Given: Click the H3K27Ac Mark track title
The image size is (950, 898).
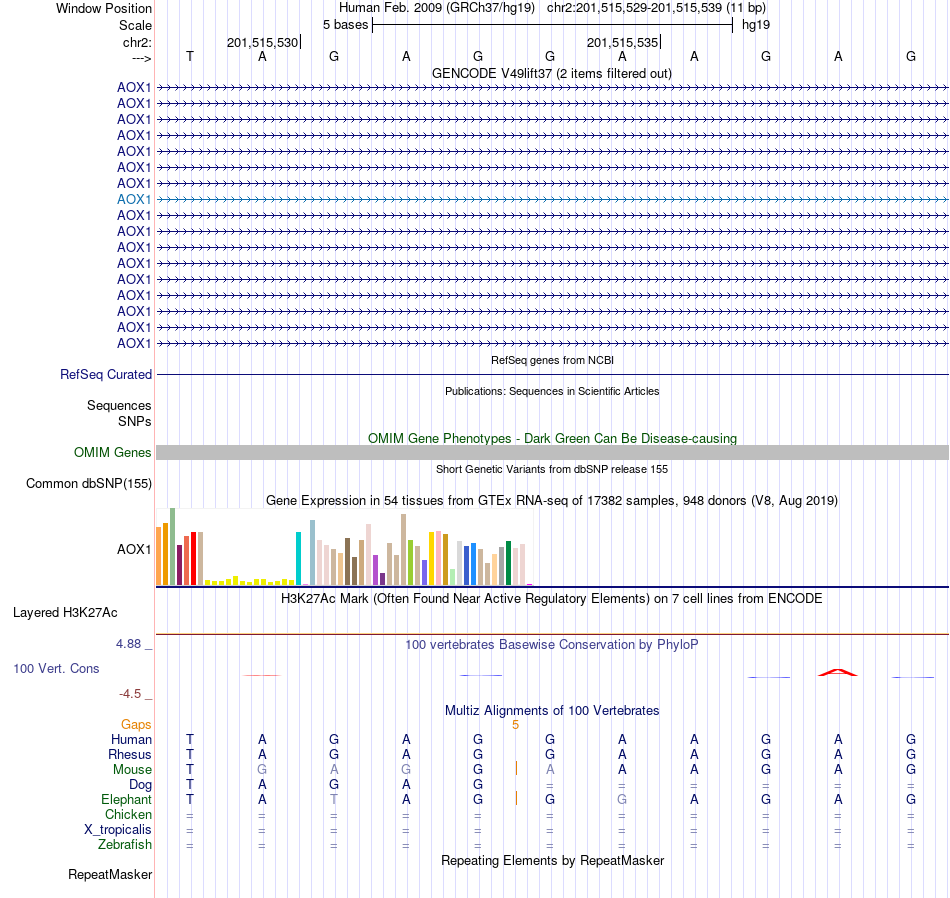Looking at the screenshot, I should (x=552, y=599).
